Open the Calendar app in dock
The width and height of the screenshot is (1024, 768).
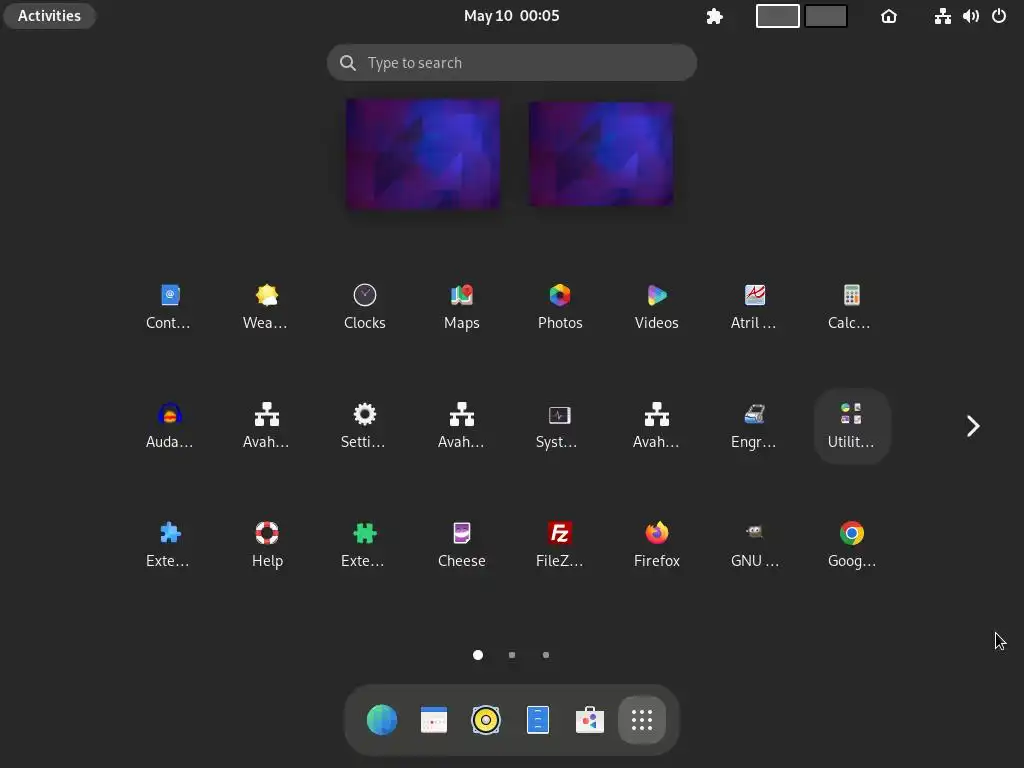(x=434, y=720)
